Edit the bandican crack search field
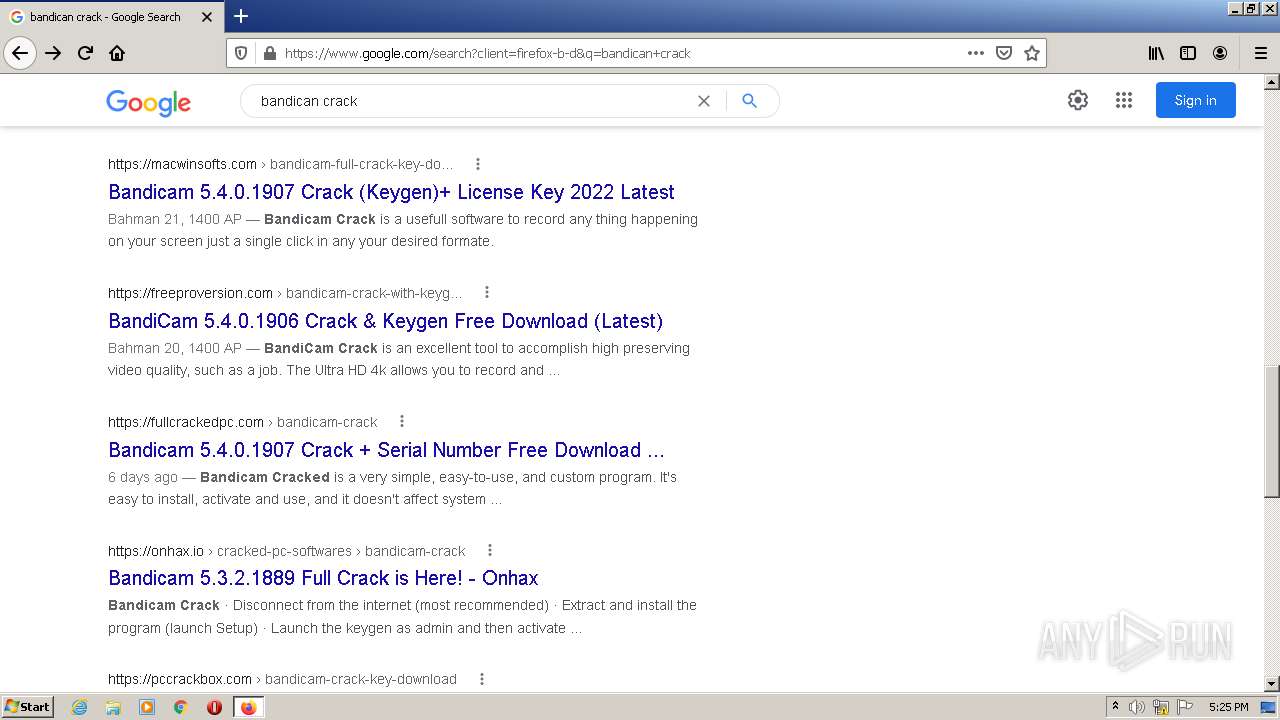The image size is (1280, 720). pyautogui.click(x=470, y=101)
